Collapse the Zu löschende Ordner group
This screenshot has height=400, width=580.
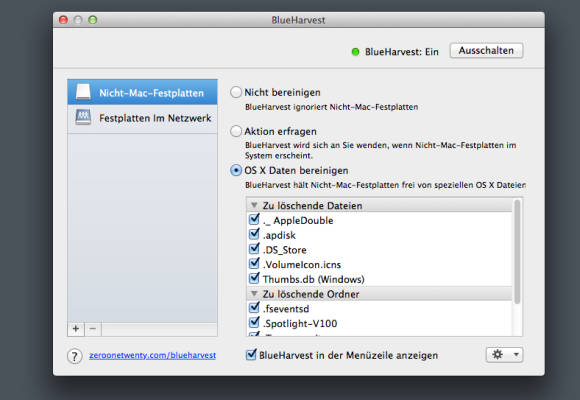[254, 293]
